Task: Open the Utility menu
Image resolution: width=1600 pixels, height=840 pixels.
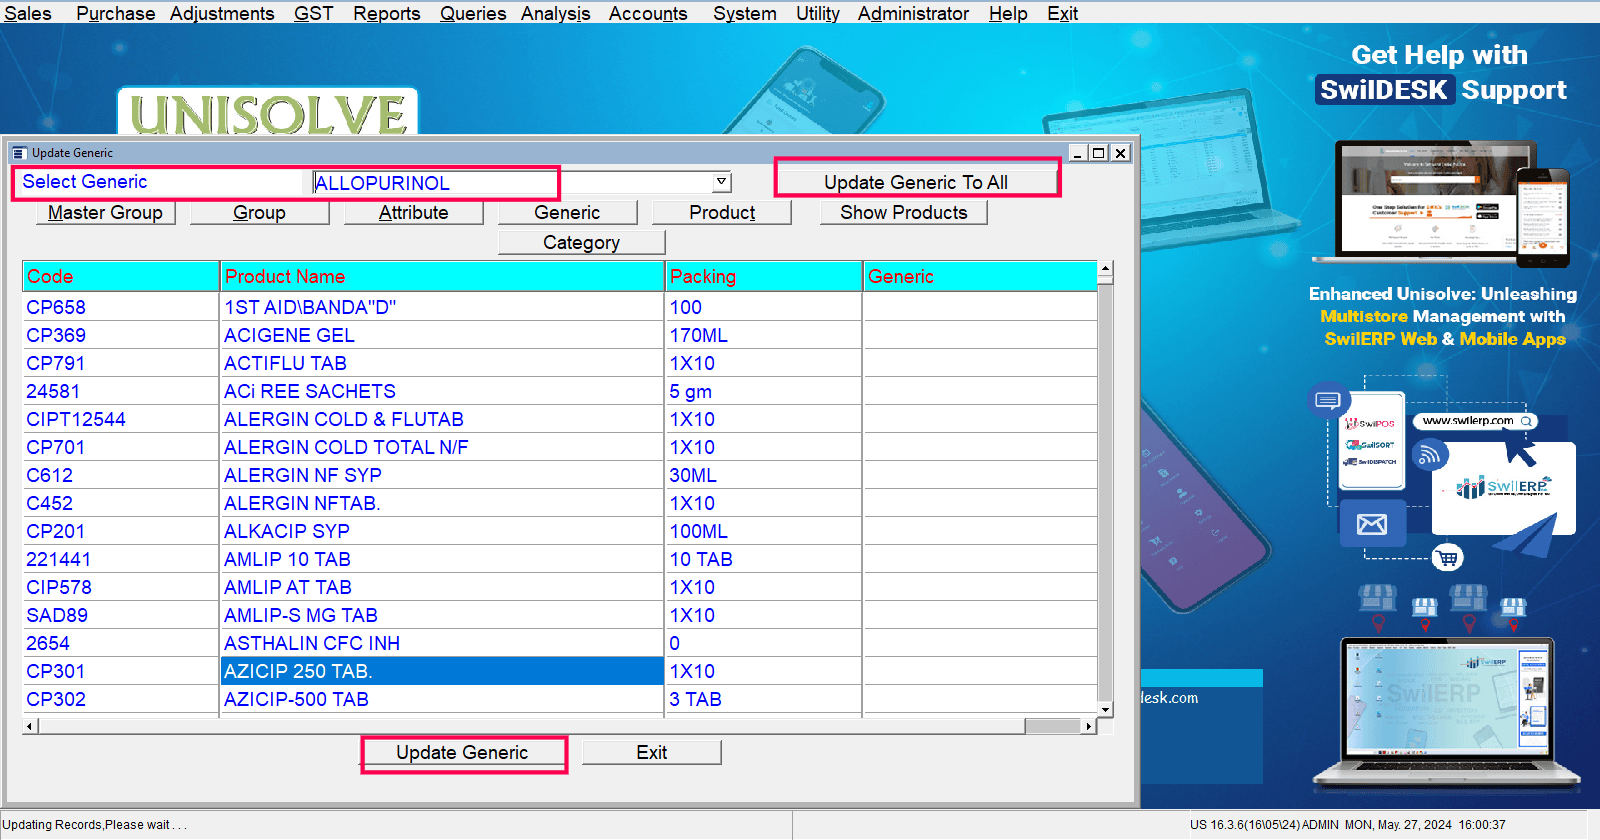Action: (818, 13)
